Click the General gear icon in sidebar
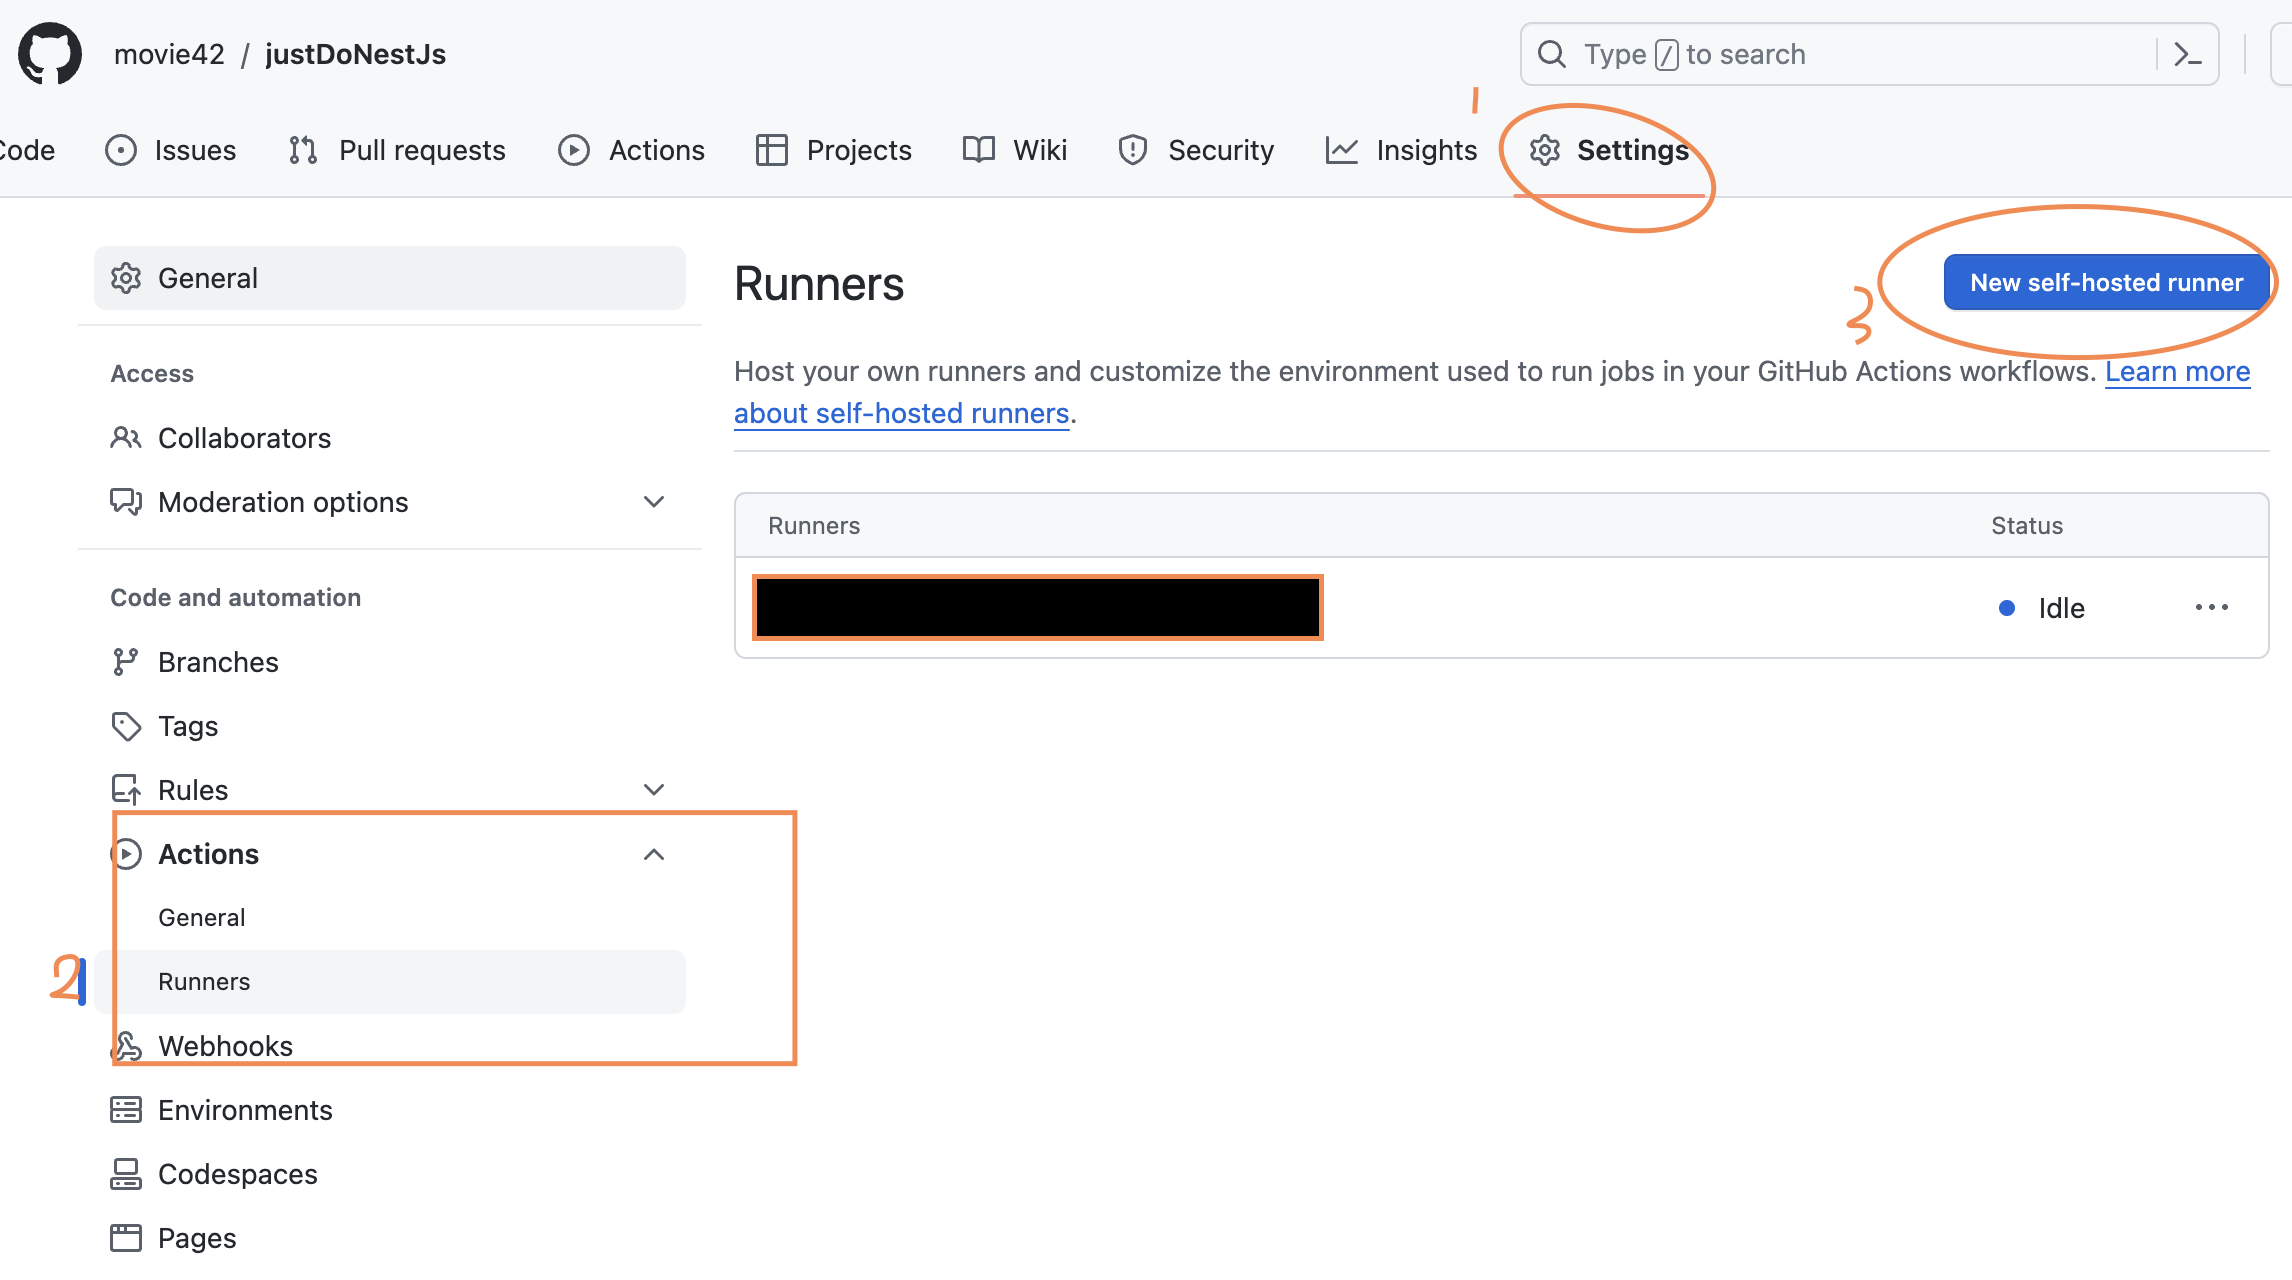 click(126, 278)
